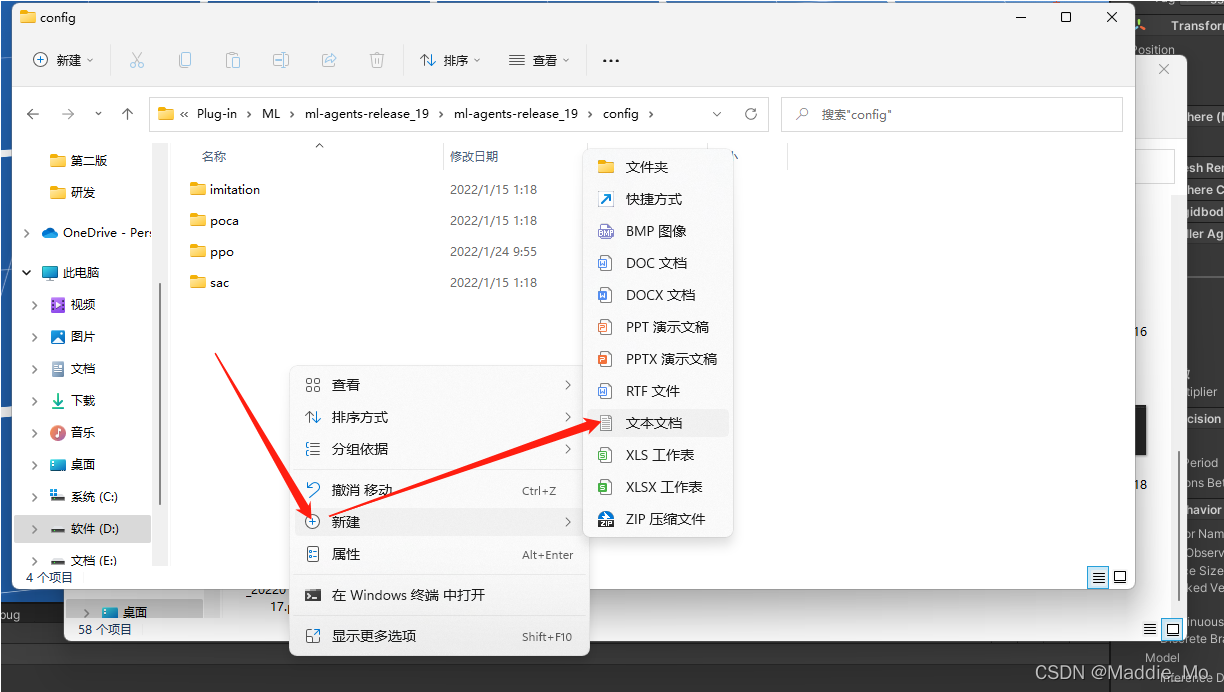Image resolution: width=1224 pixels, height=692 pixels.
Task: Click the Plug-in breadcrumb segment
Action: tap(217, 114)
